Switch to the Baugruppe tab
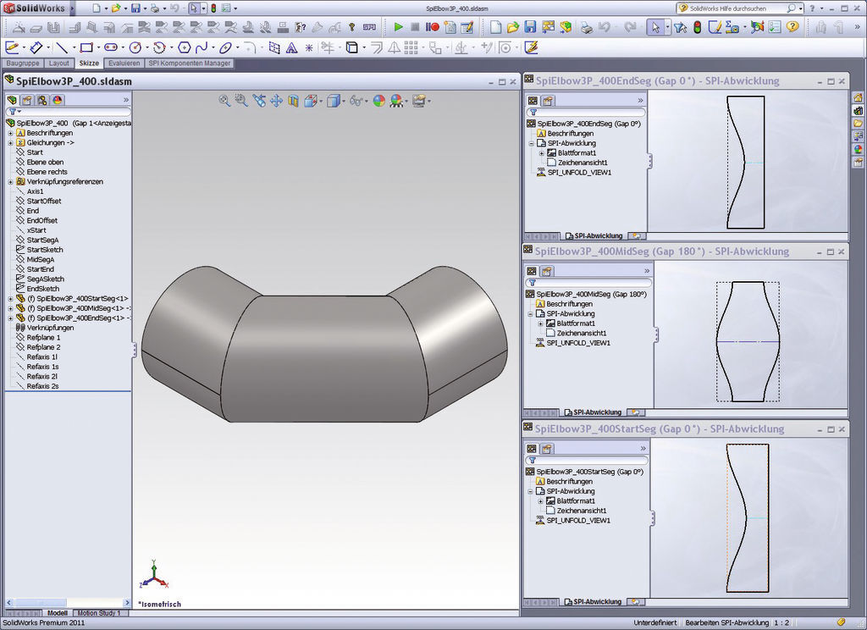This screenshot has width=867, height=630. [23, 64]
